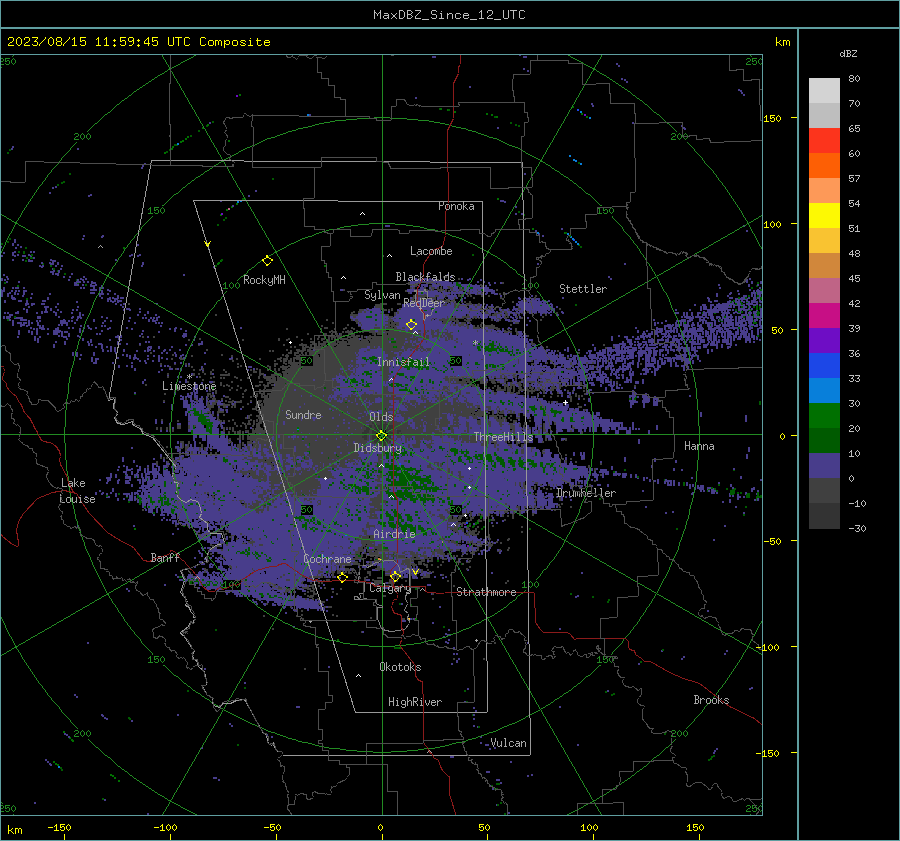Screen dimensions: 900x841
Task: Pick the dark green 10-20 dBZ legend swatch
Action: click(824, 441)
